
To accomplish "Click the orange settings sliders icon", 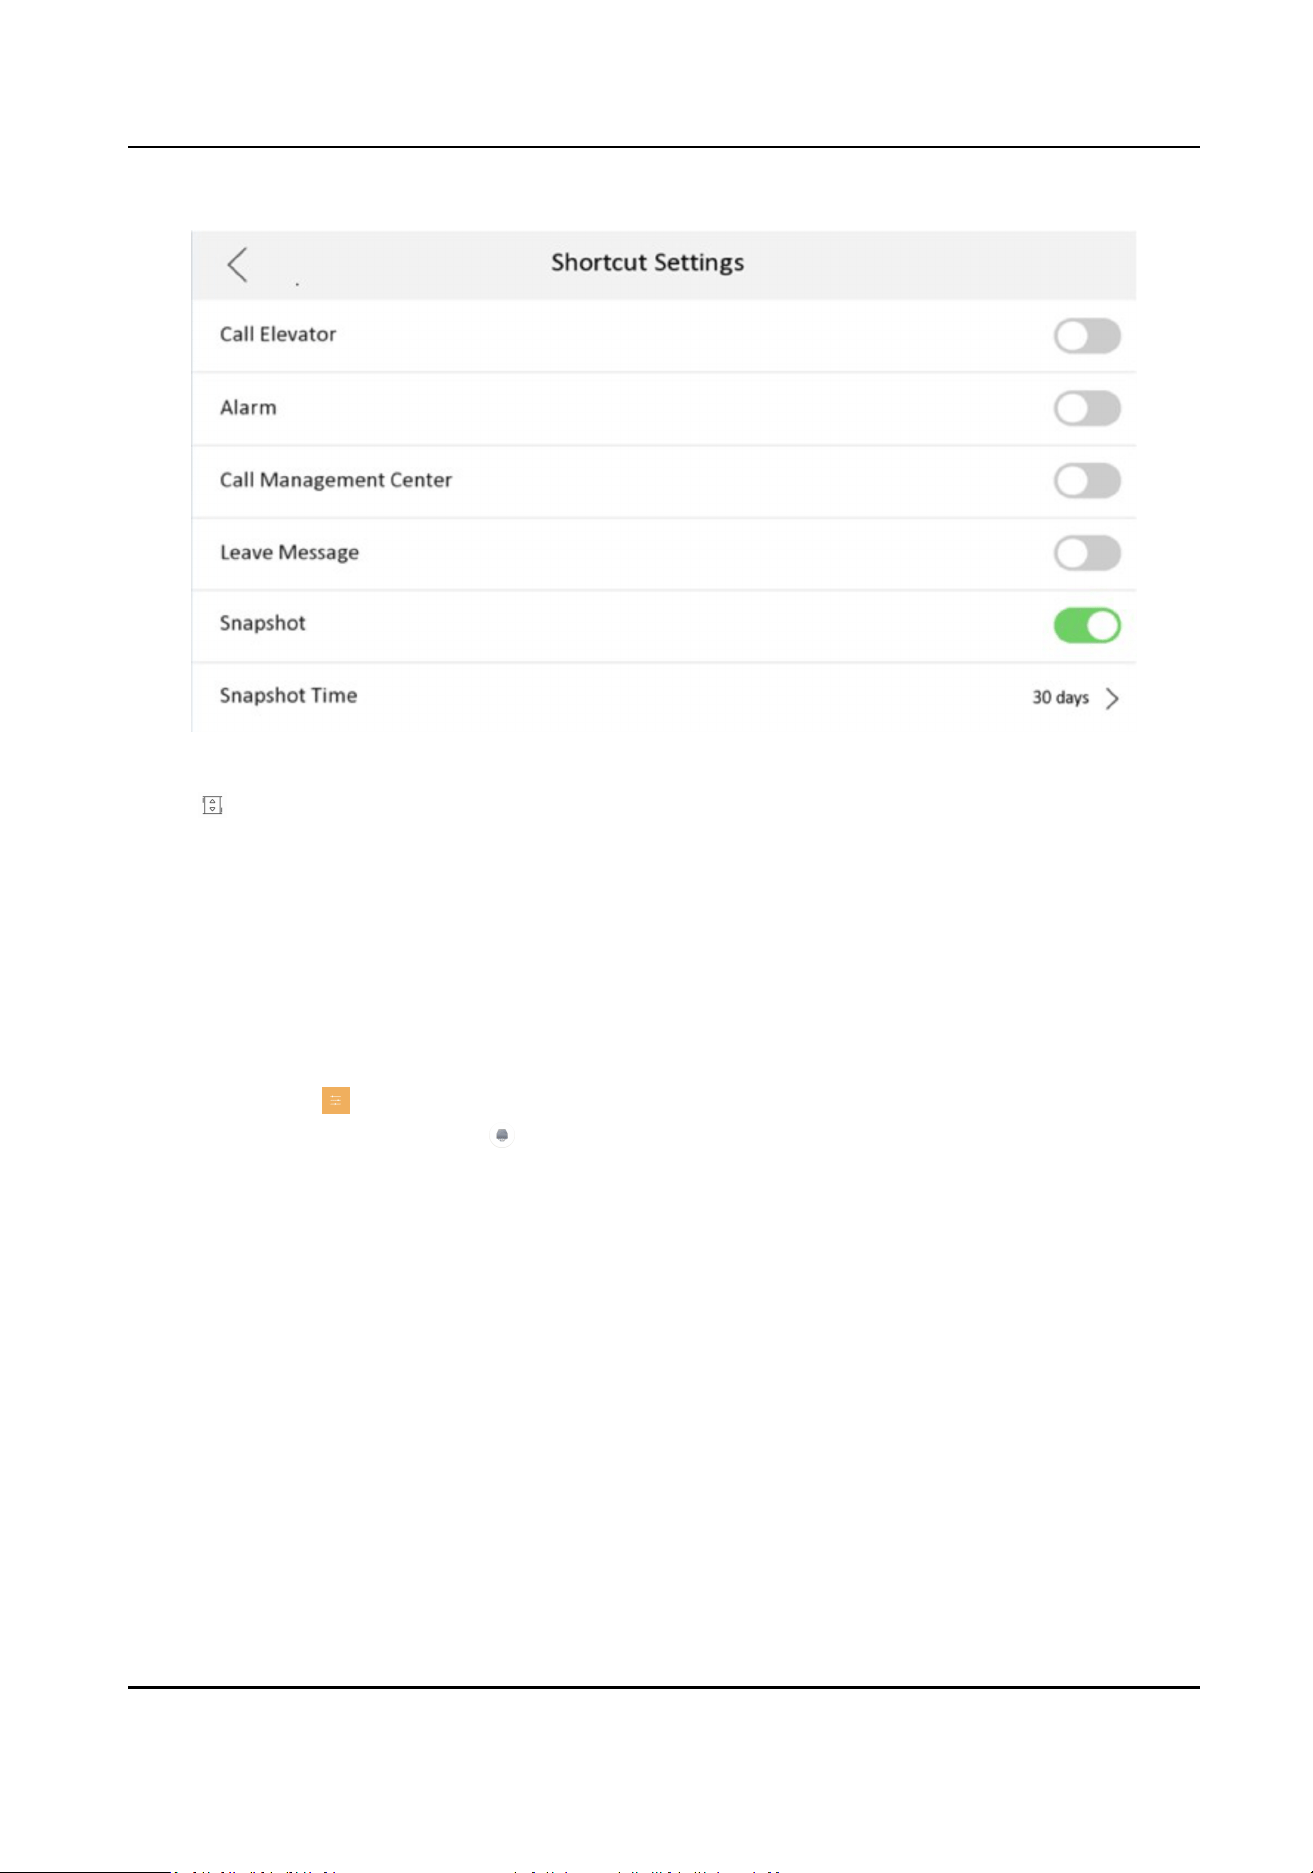I will click(336, 1100).
